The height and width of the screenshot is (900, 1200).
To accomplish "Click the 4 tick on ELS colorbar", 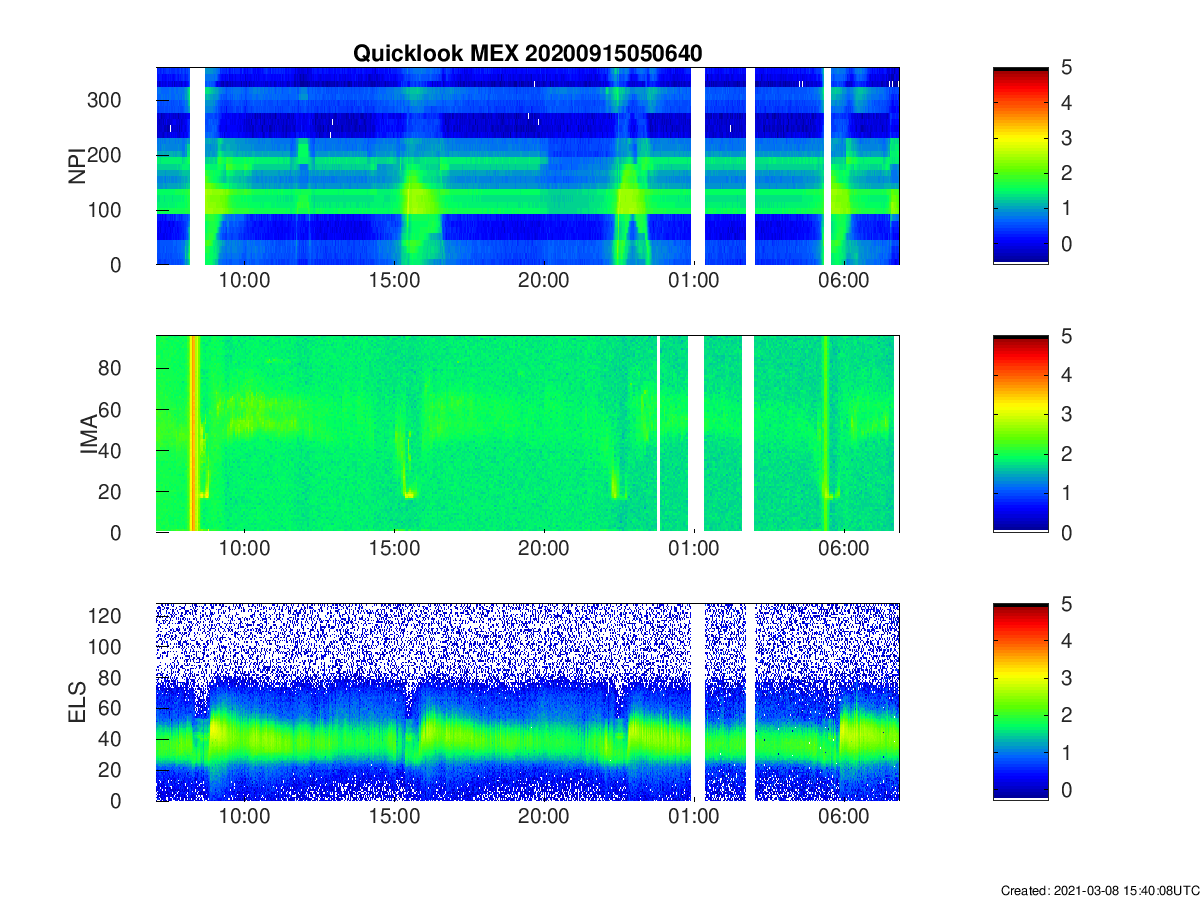I will 1067,641.
